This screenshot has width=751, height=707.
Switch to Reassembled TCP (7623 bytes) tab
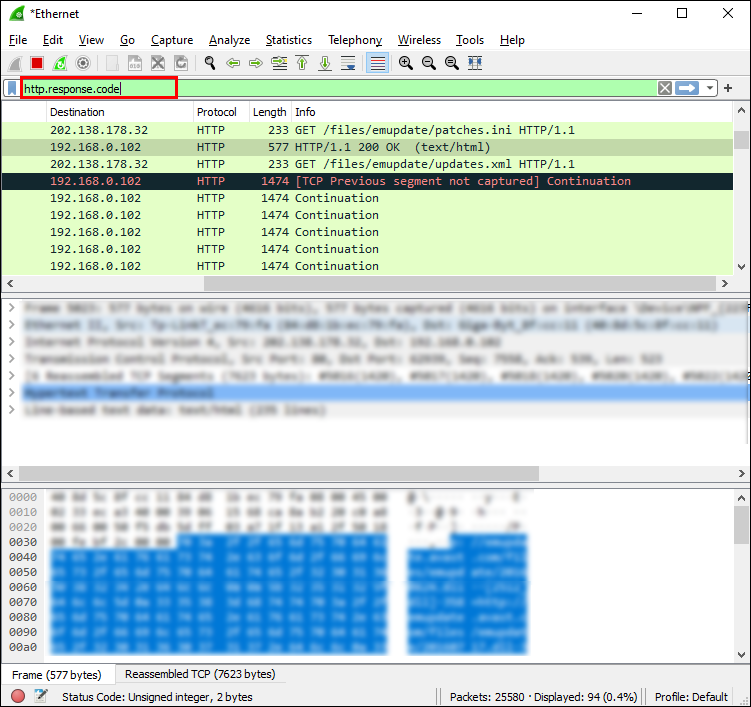(x=200, y=674)
